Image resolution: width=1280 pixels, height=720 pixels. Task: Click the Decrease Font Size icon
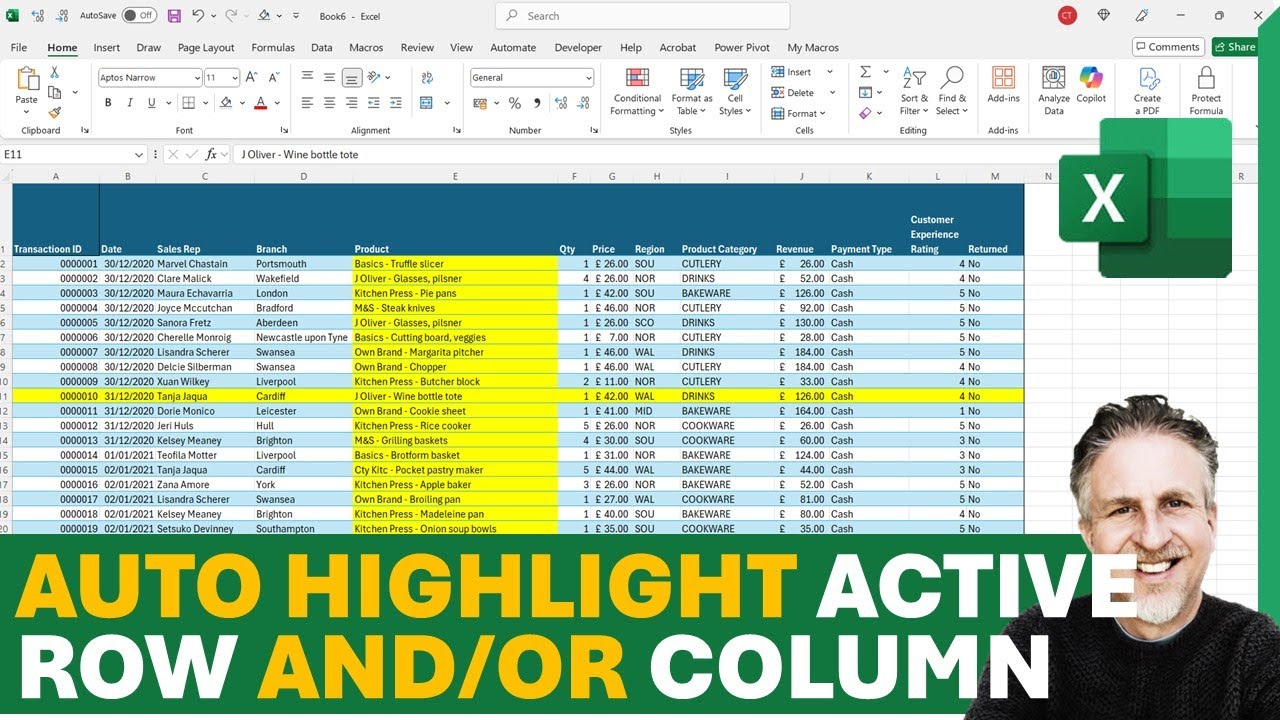pos(274,77)
